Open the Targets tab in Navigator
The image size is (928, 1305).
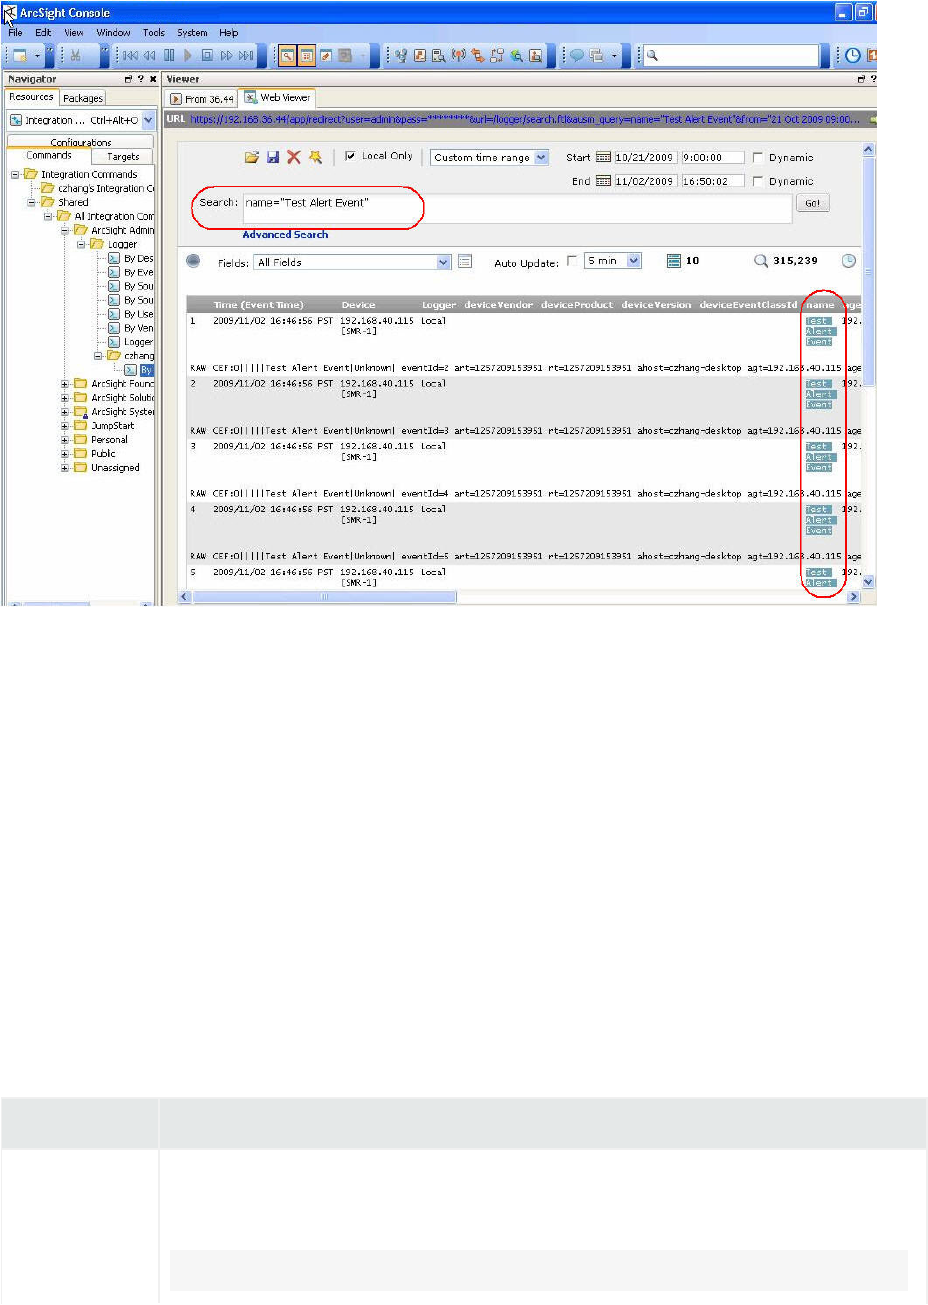[123, 156]
